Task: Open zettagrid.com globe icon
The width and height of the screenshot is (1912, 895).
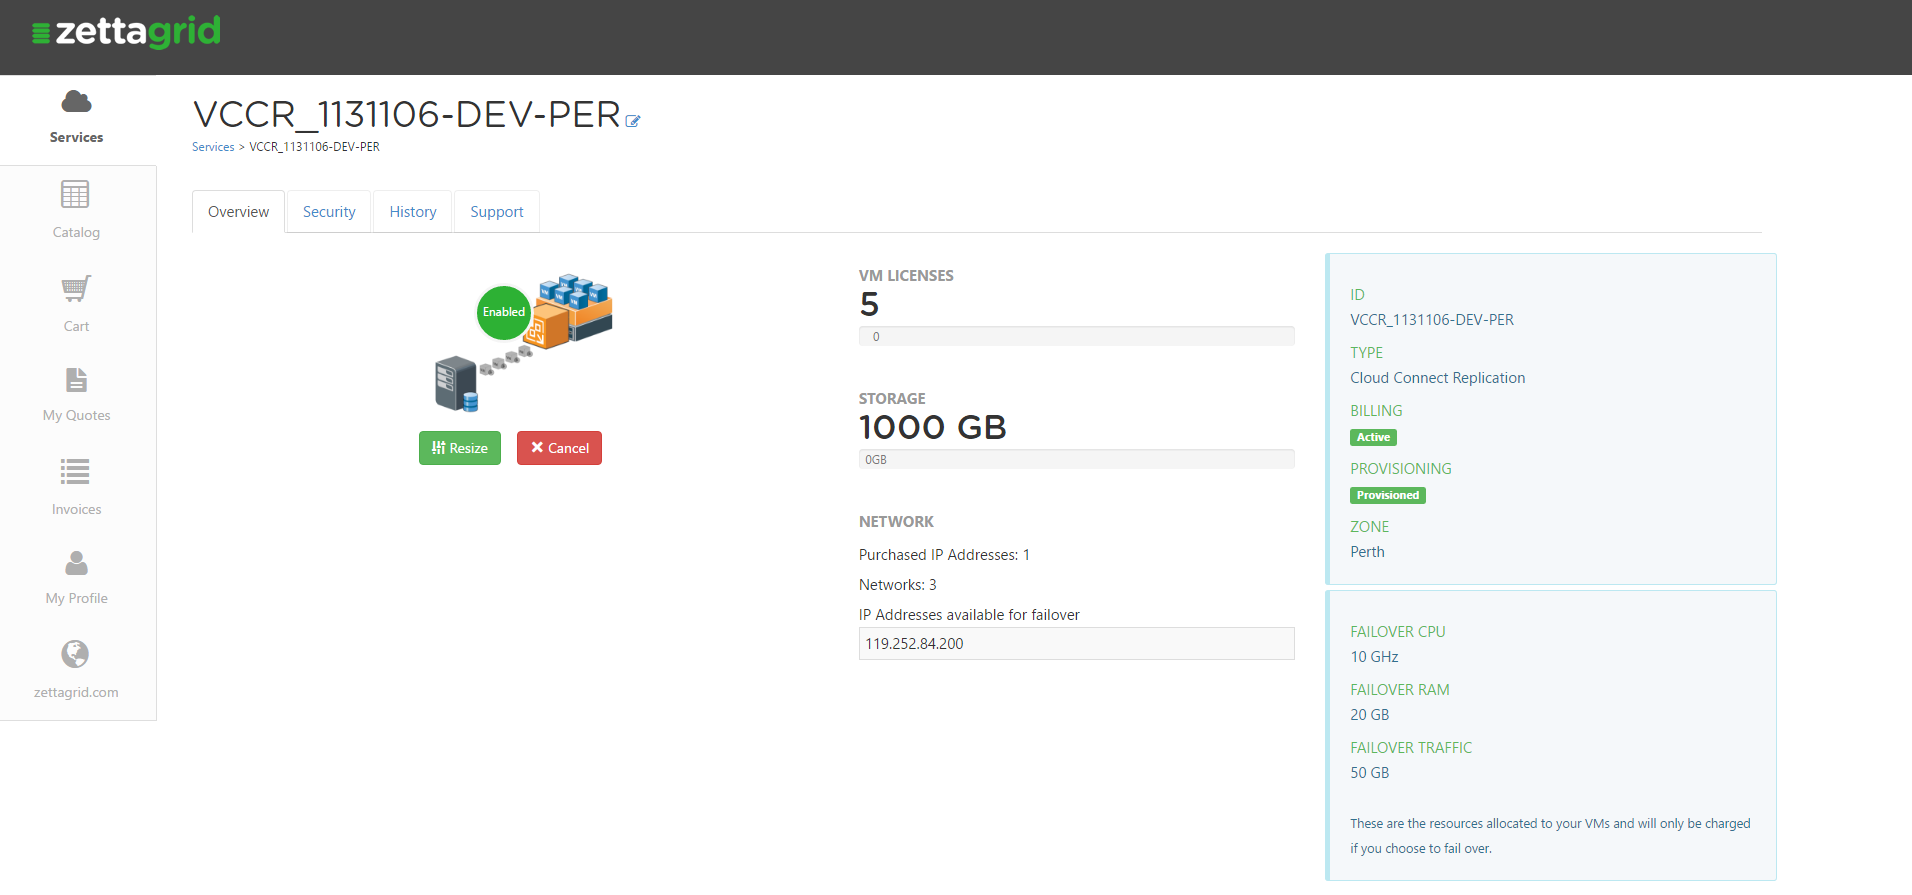Action: click(x=75, y=654)
